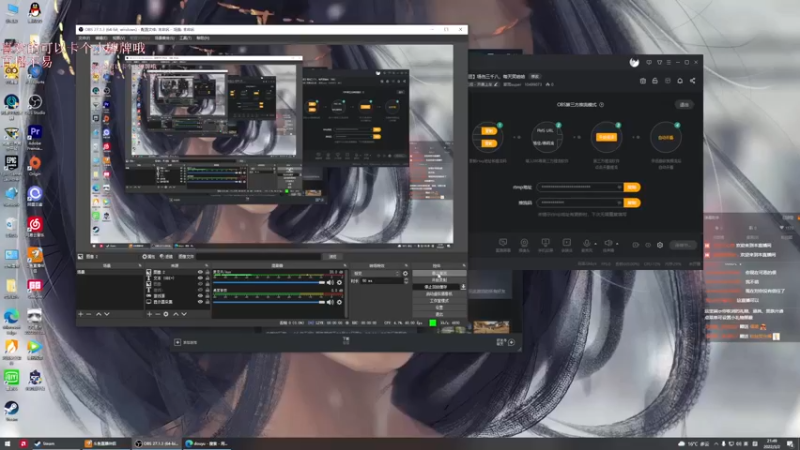Screen dimensions: 800x450
Task: Toggle lock on the Text (GDI+) source
Action: pos(207,278)
